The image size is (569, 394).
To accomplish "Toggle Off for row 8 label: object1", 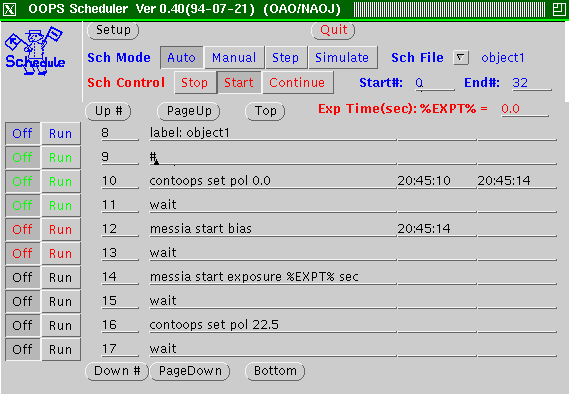I will point(22,134).
